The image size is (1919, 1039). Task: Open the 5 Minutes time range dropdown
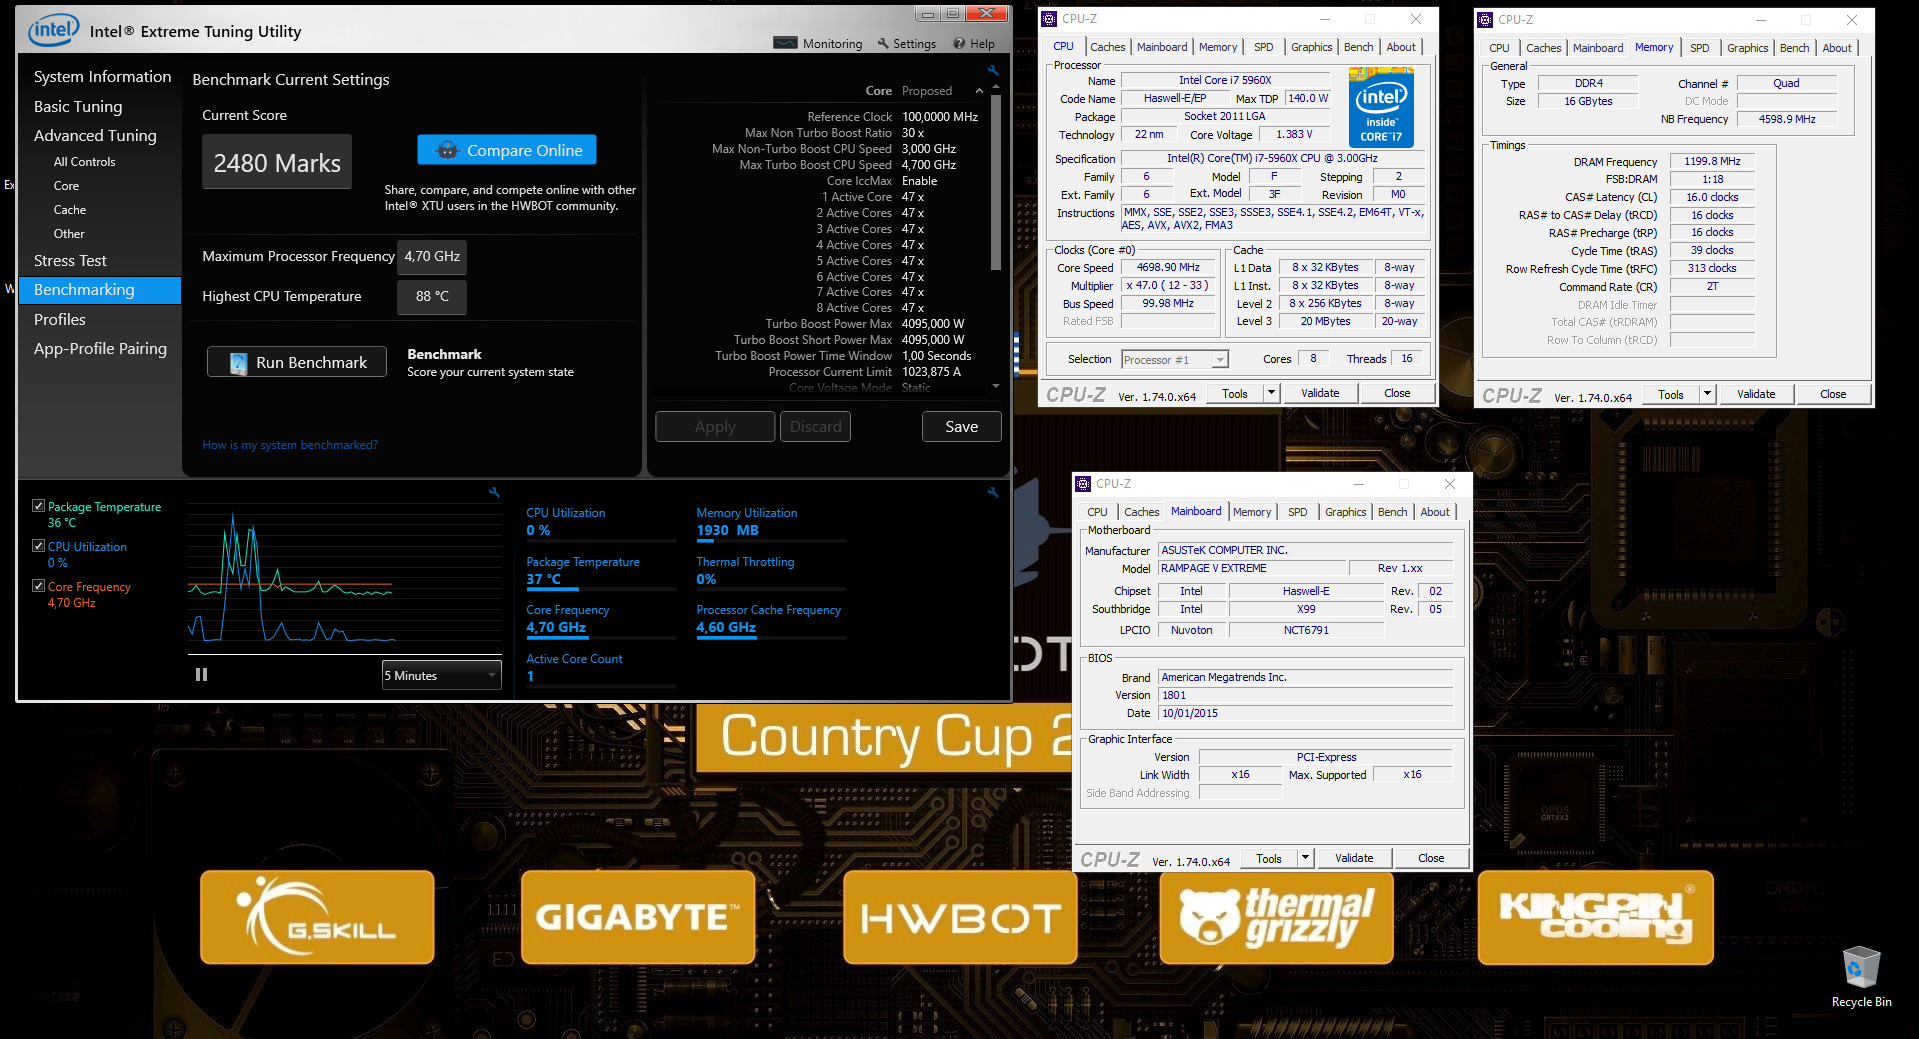tap(441, 676)
